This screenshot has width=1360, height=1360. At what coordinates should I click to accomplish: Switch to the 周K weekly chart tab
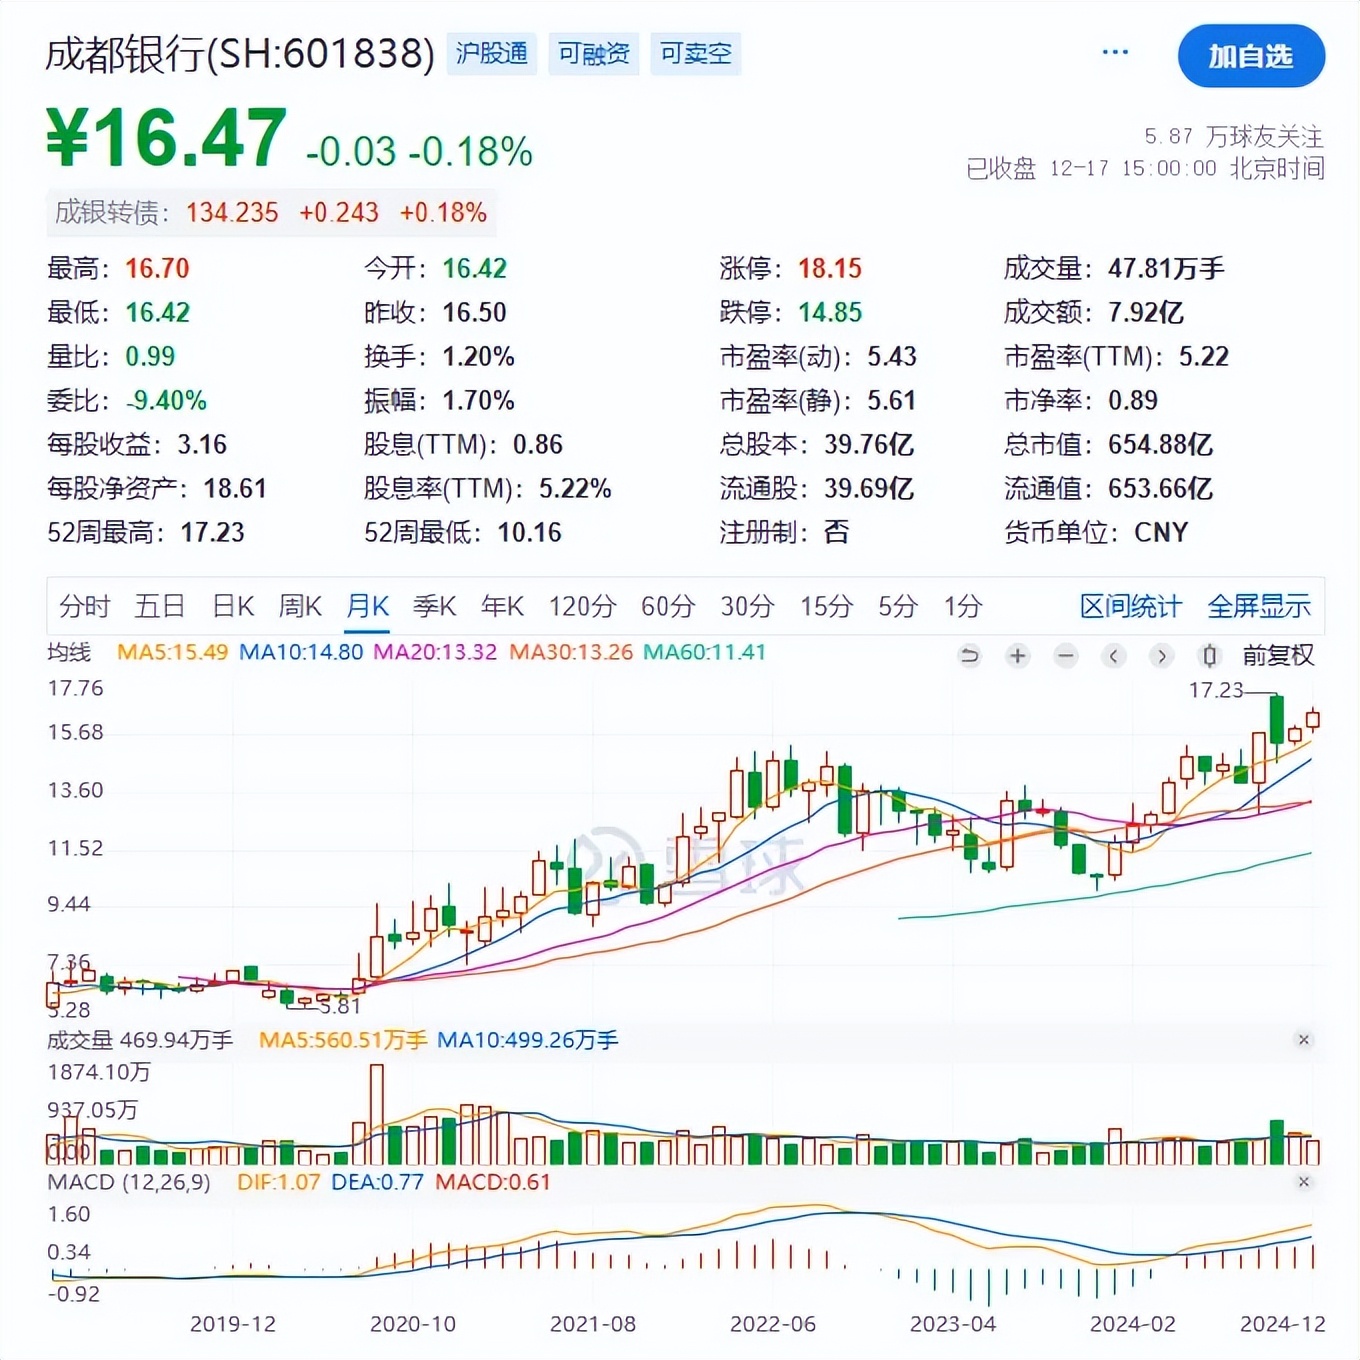(300, 606)
